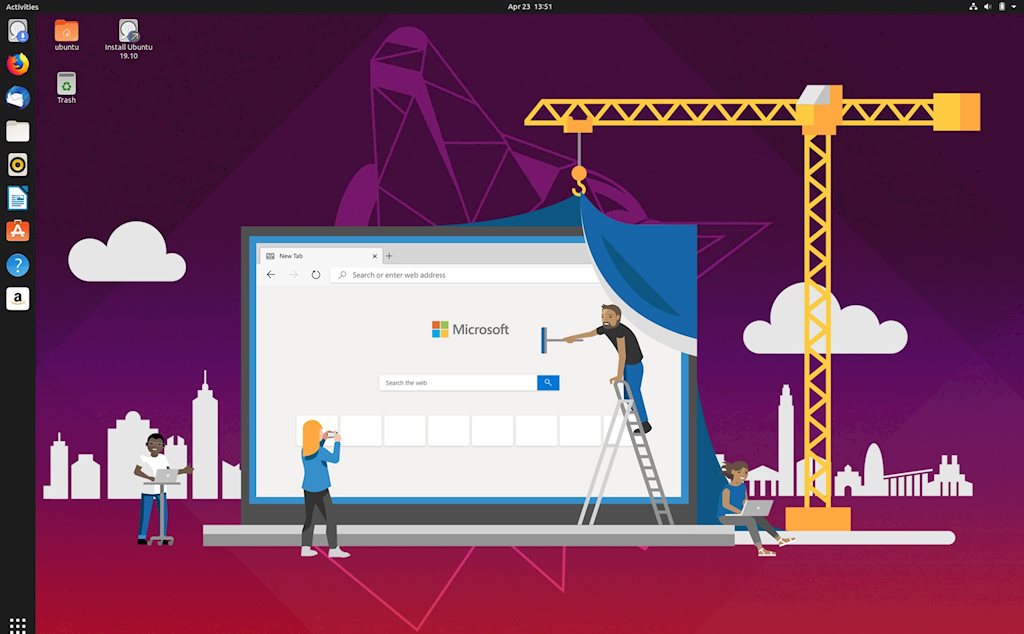Open the clock showing Apr 23 13:51
Image resolution: width=1024 pixels, height=634 pixels.
529,6
